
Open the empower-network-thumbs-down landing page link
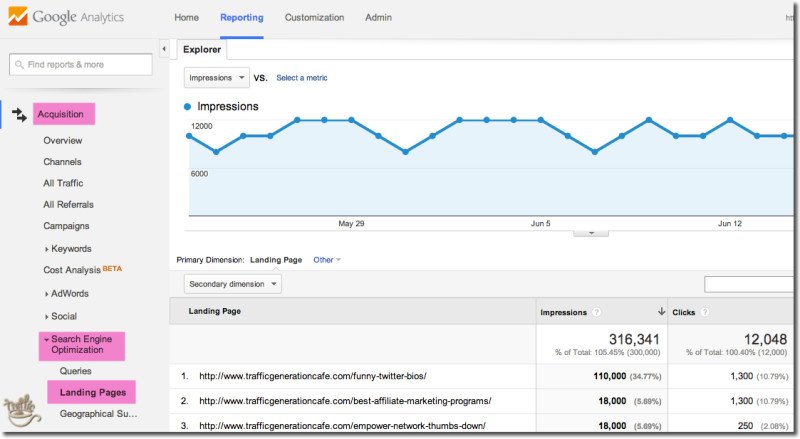point(342,426)
